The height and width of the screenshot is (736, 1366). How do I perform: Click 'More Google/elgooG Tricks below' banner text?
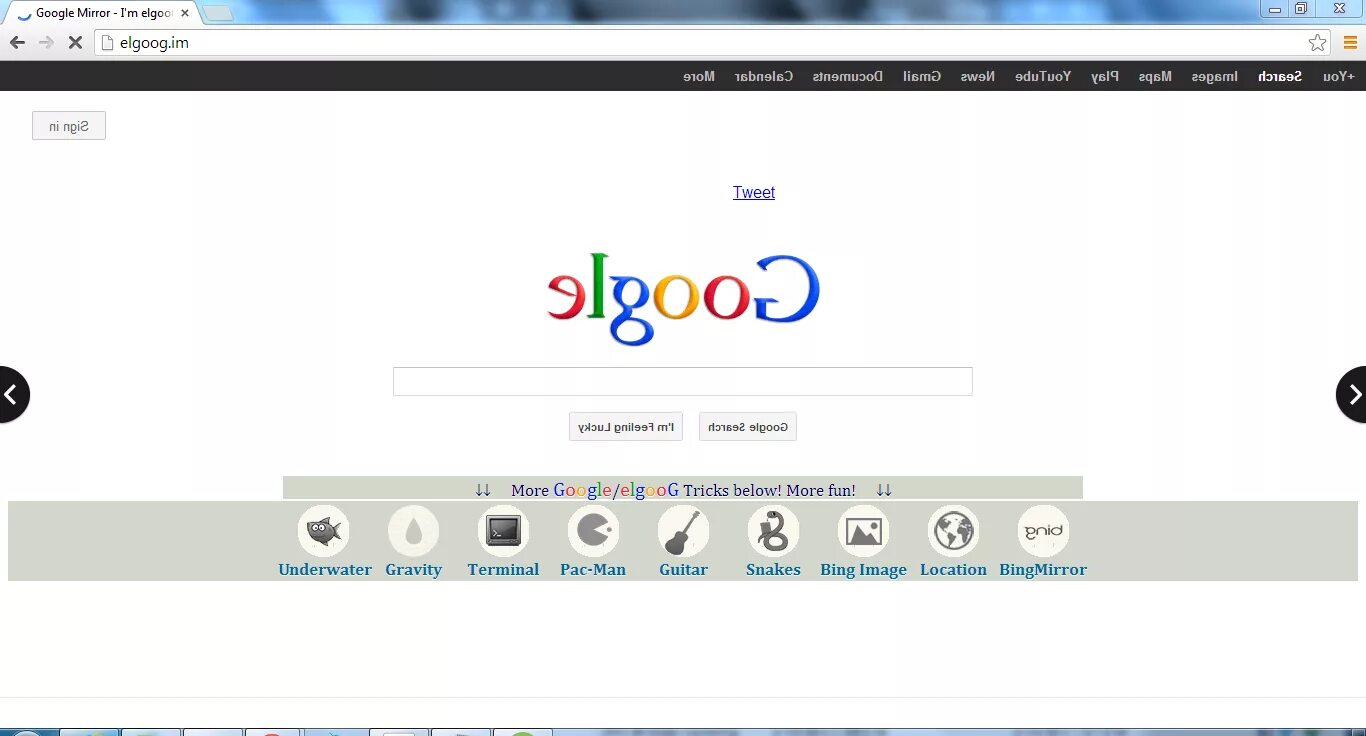[x=683, y=490]
